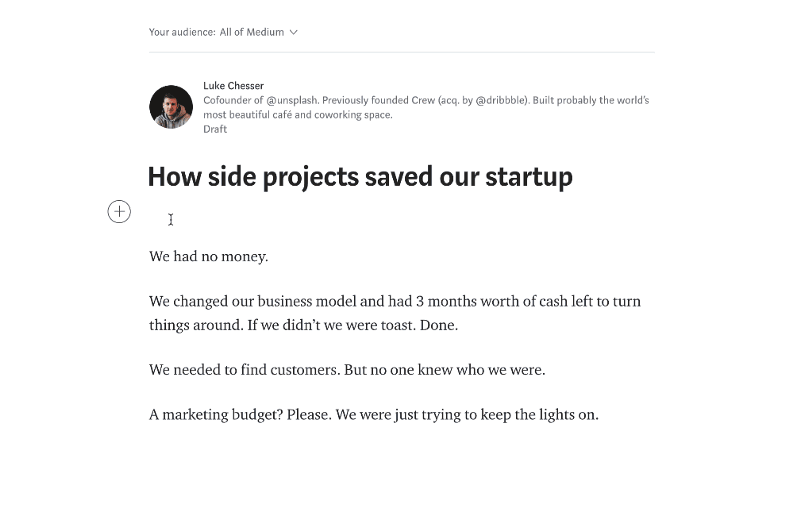
Task: Click the plus insert-content icon
Action: 119,211
